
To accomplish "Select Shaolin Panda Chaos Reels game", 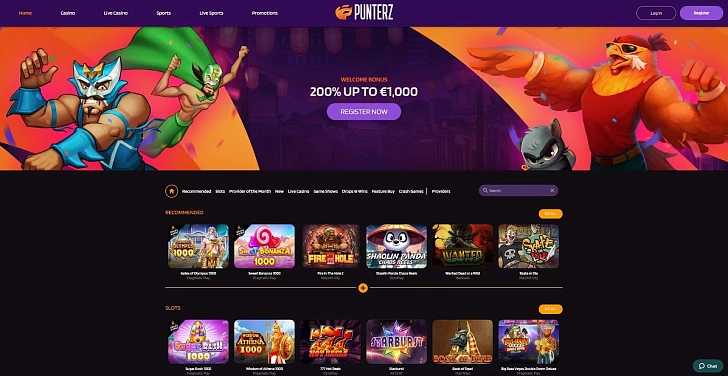I will [396, 246].
